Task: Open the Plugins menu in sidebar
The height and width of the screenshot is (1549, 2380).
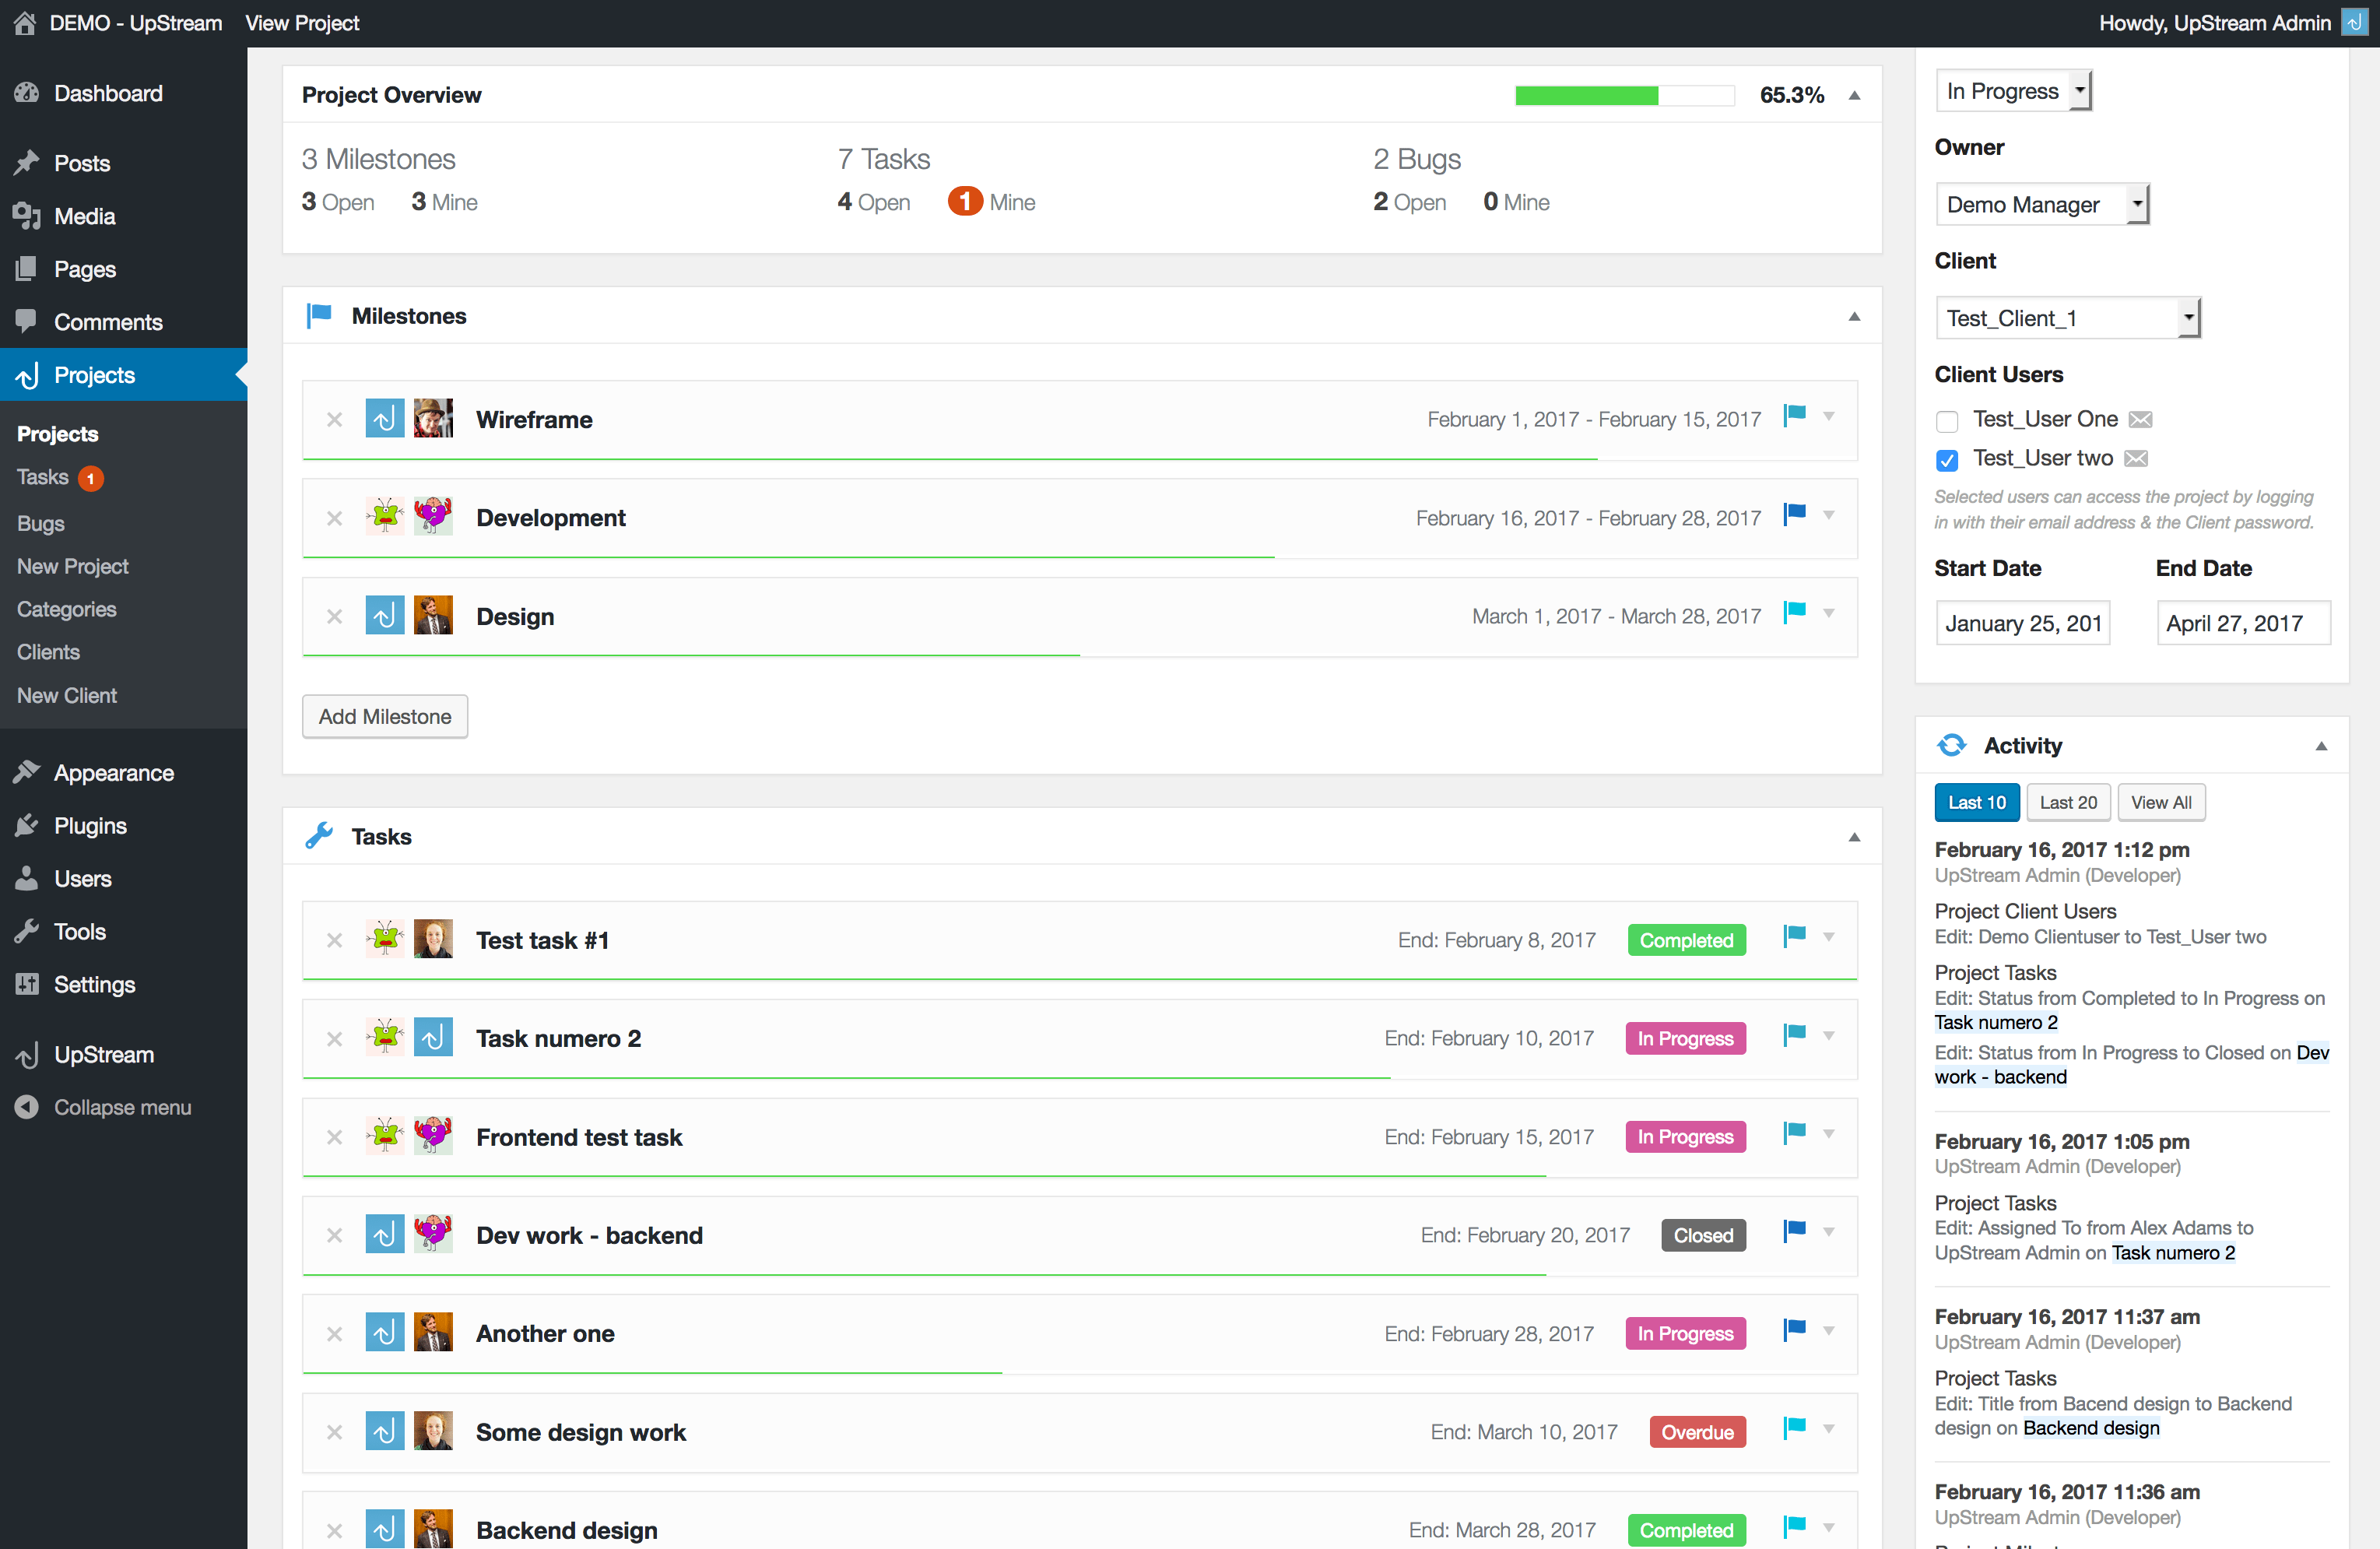Action: 90,825
